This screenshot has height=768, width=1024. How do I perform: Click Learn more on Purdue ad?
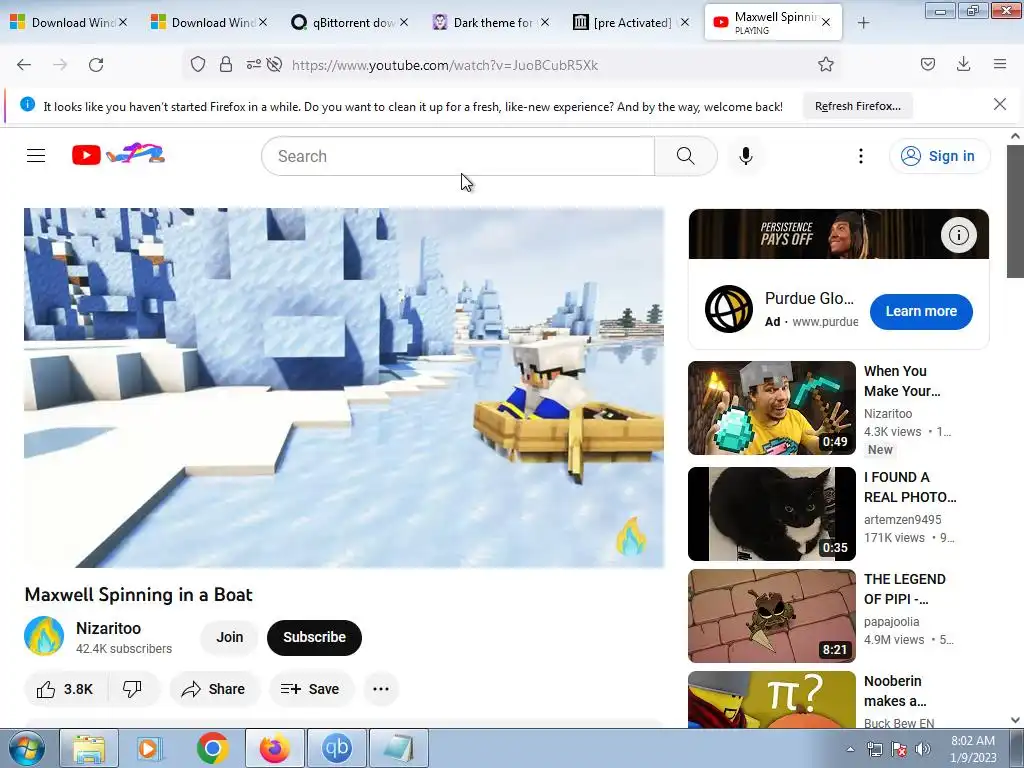[x=921, y=312]
